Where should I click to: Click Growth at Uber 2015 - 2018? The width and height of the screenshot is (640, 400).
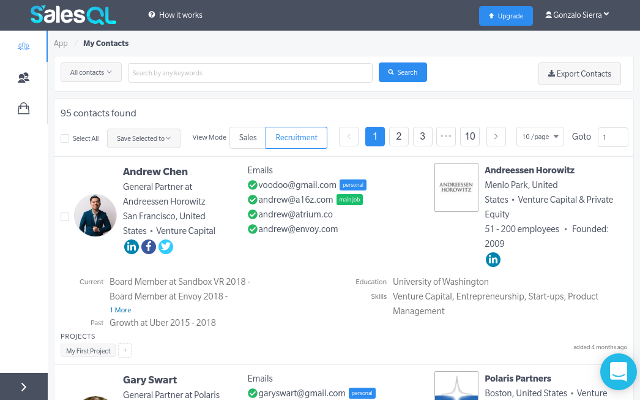point(162,322)
